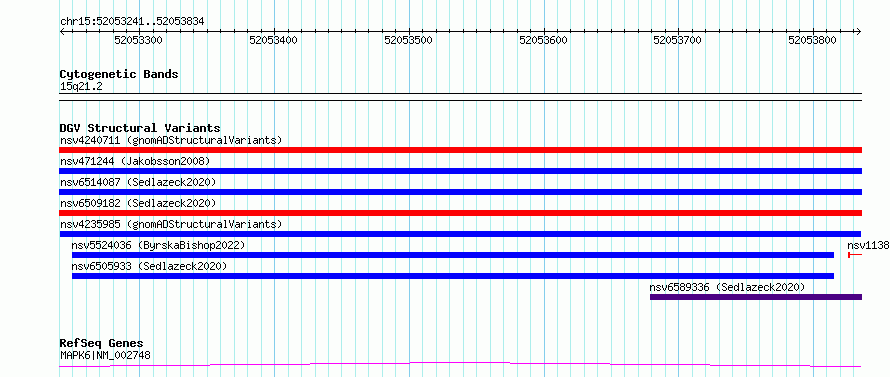This screenshot has height=377, width=890.
Task: Click the purple nsv6589336 variant bar
Action: [x=756, y=297]
